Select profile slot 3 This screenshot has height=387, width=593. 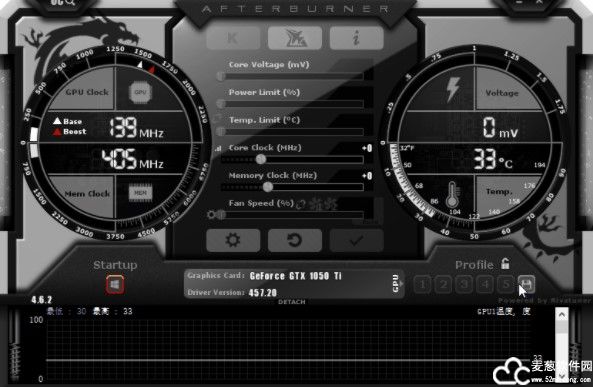pos(464,284)
